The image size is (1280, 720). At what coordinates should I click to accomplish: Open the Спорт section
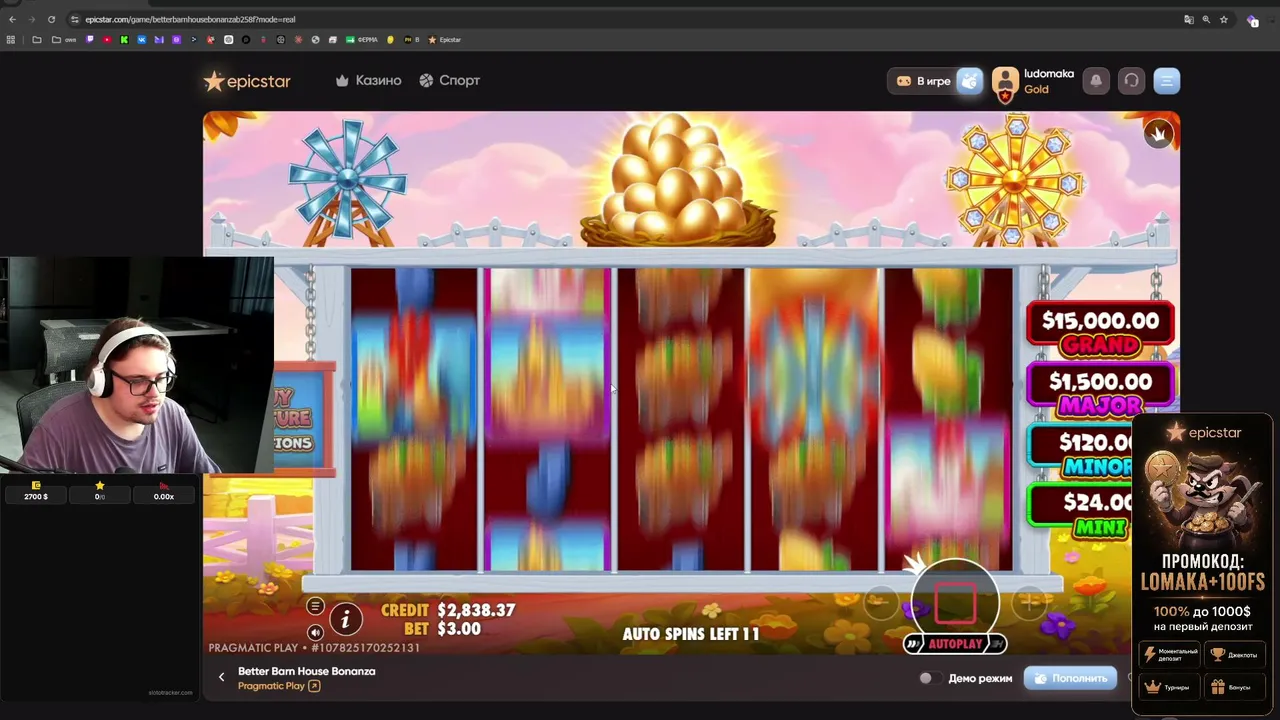click(449, 80)
